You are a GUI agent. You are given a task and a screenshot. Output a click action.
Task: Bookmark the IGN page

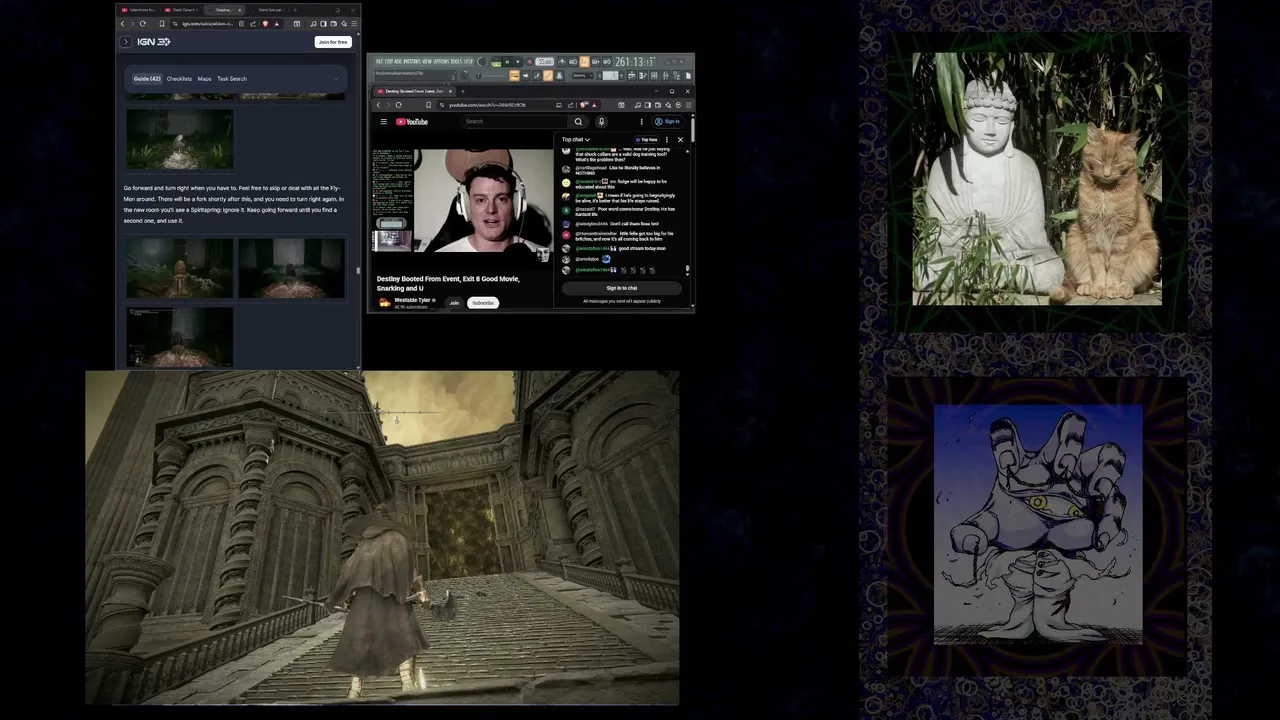[x=160, y=23]
